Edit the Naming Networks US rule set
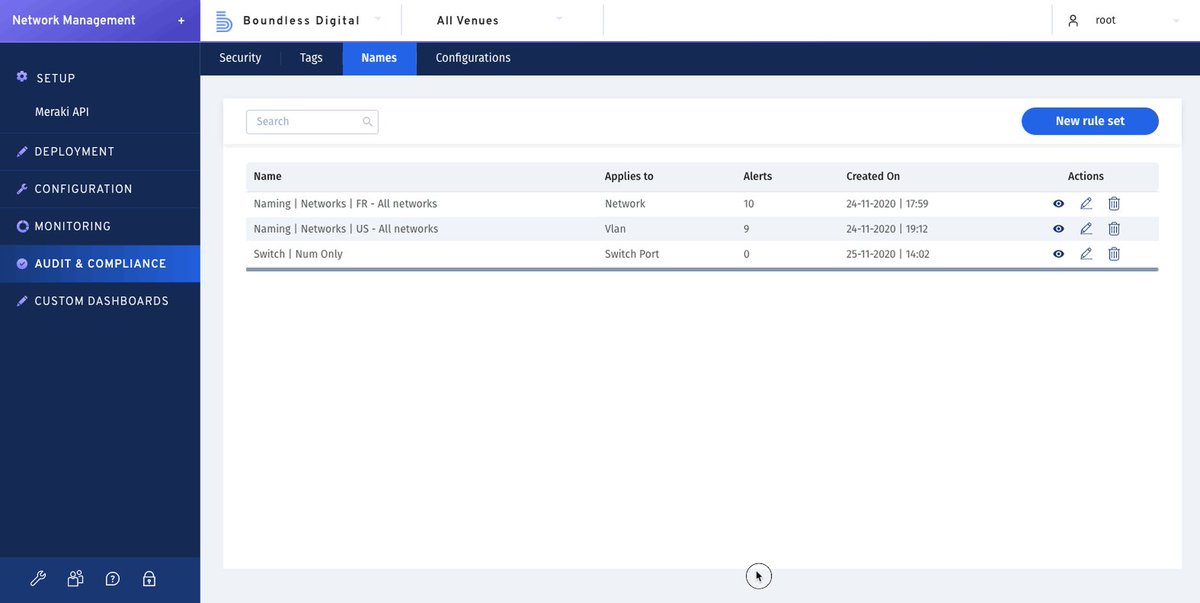Viewport: 1200px width, 603px height. tap(1086, 229)
